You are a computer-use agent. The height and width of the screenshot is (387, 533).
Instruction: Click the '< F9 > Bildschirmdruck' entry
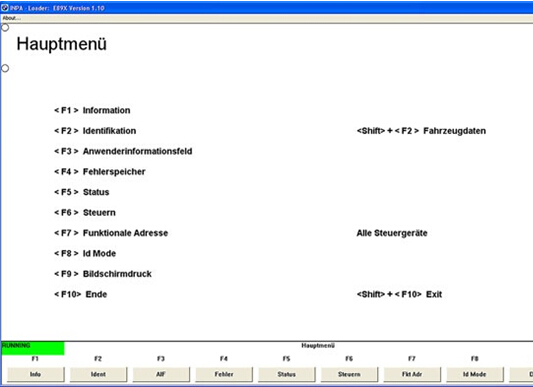[103, 274]
